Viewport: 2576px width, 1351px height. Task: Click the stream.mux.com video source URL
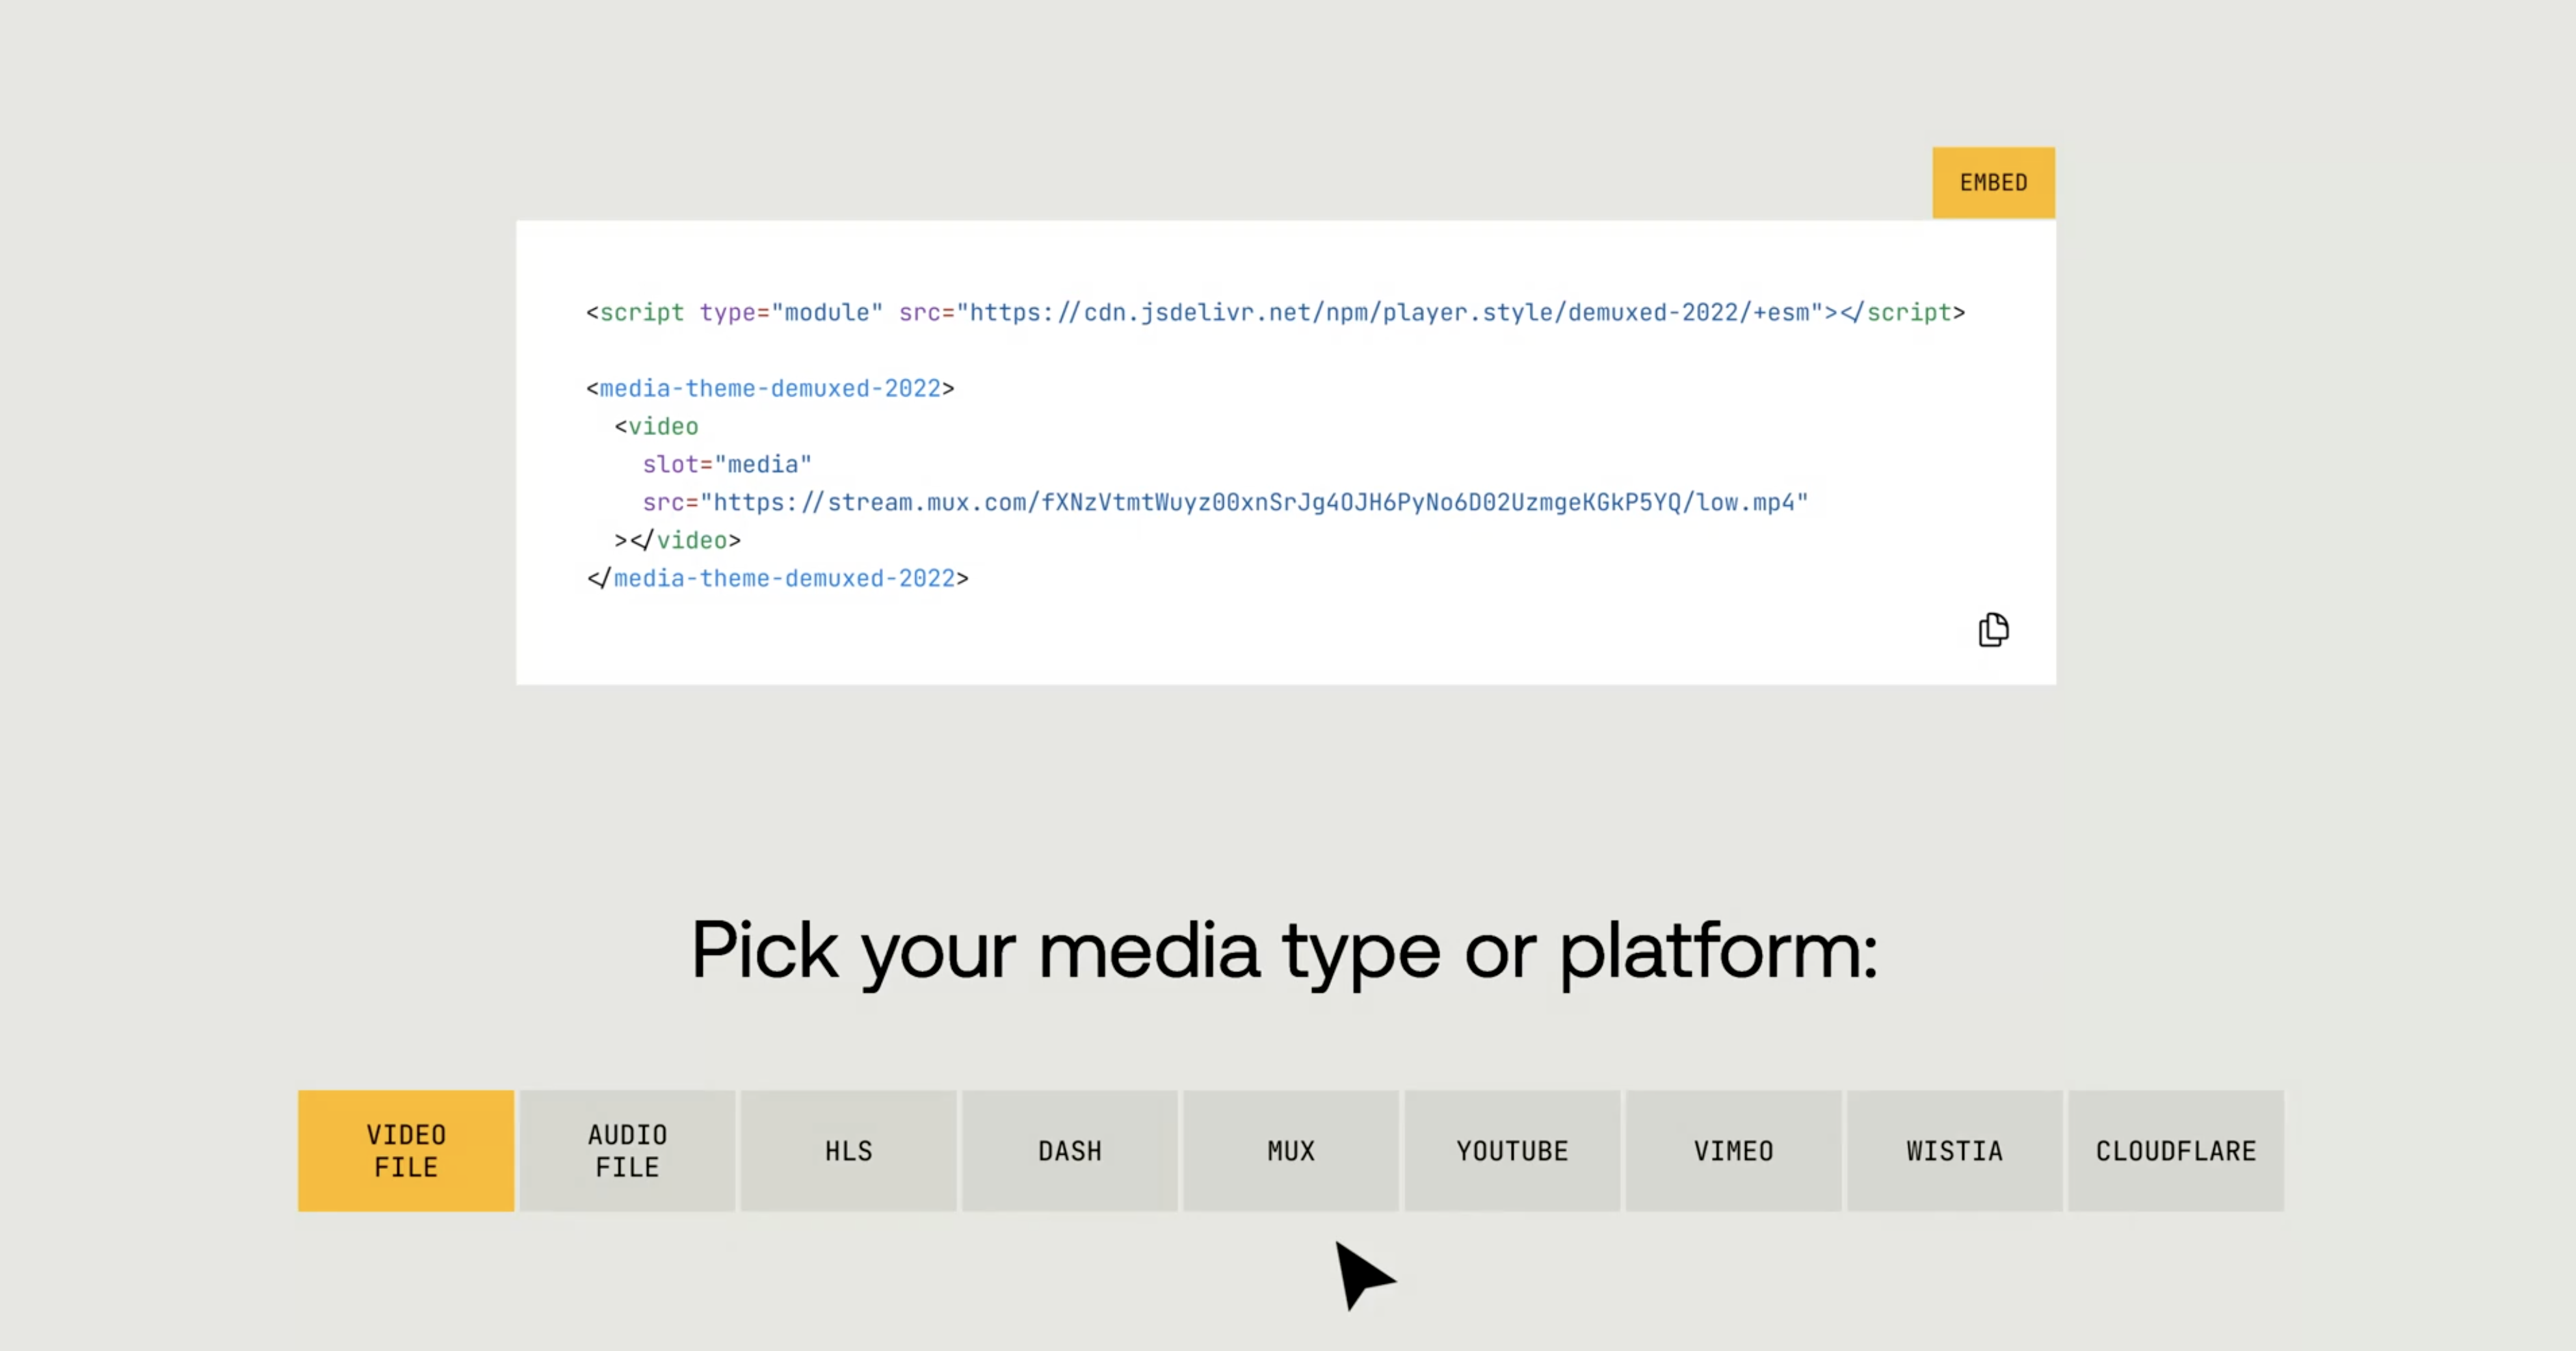(x=1255, y=502)
